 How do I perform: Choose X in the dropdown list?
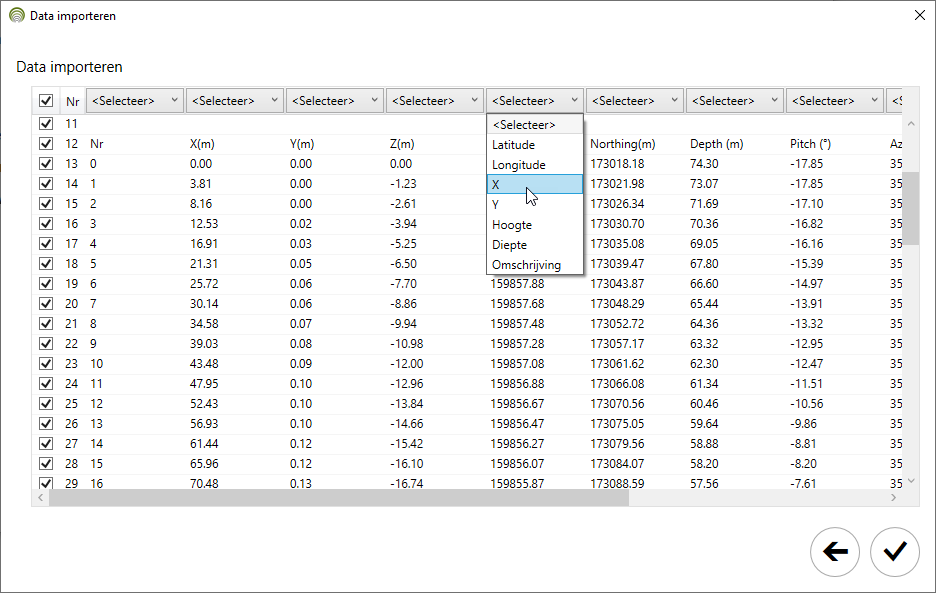535,185
